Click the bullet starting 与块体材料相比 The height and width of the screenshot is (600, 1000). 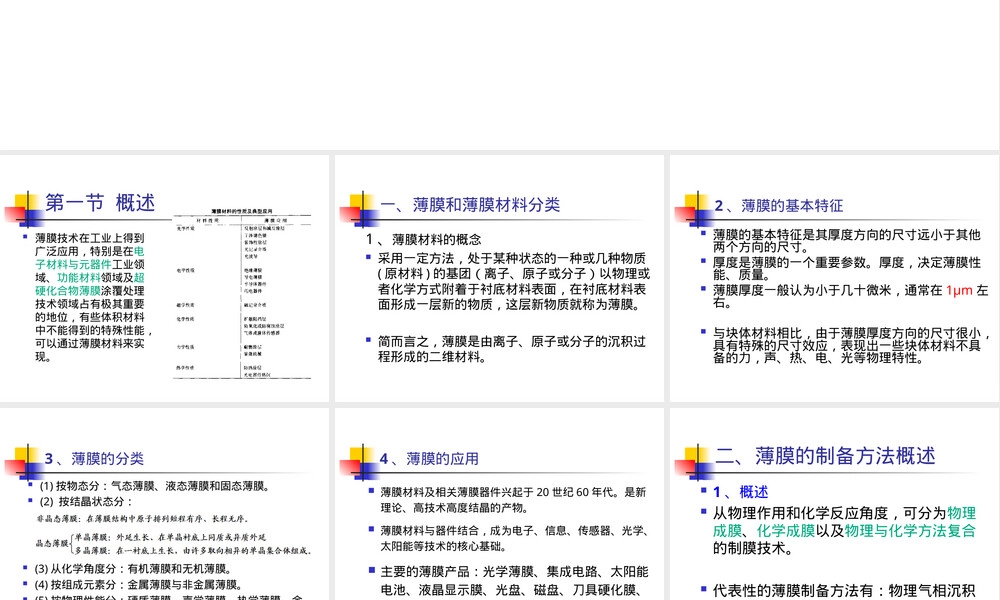point(851,345)
